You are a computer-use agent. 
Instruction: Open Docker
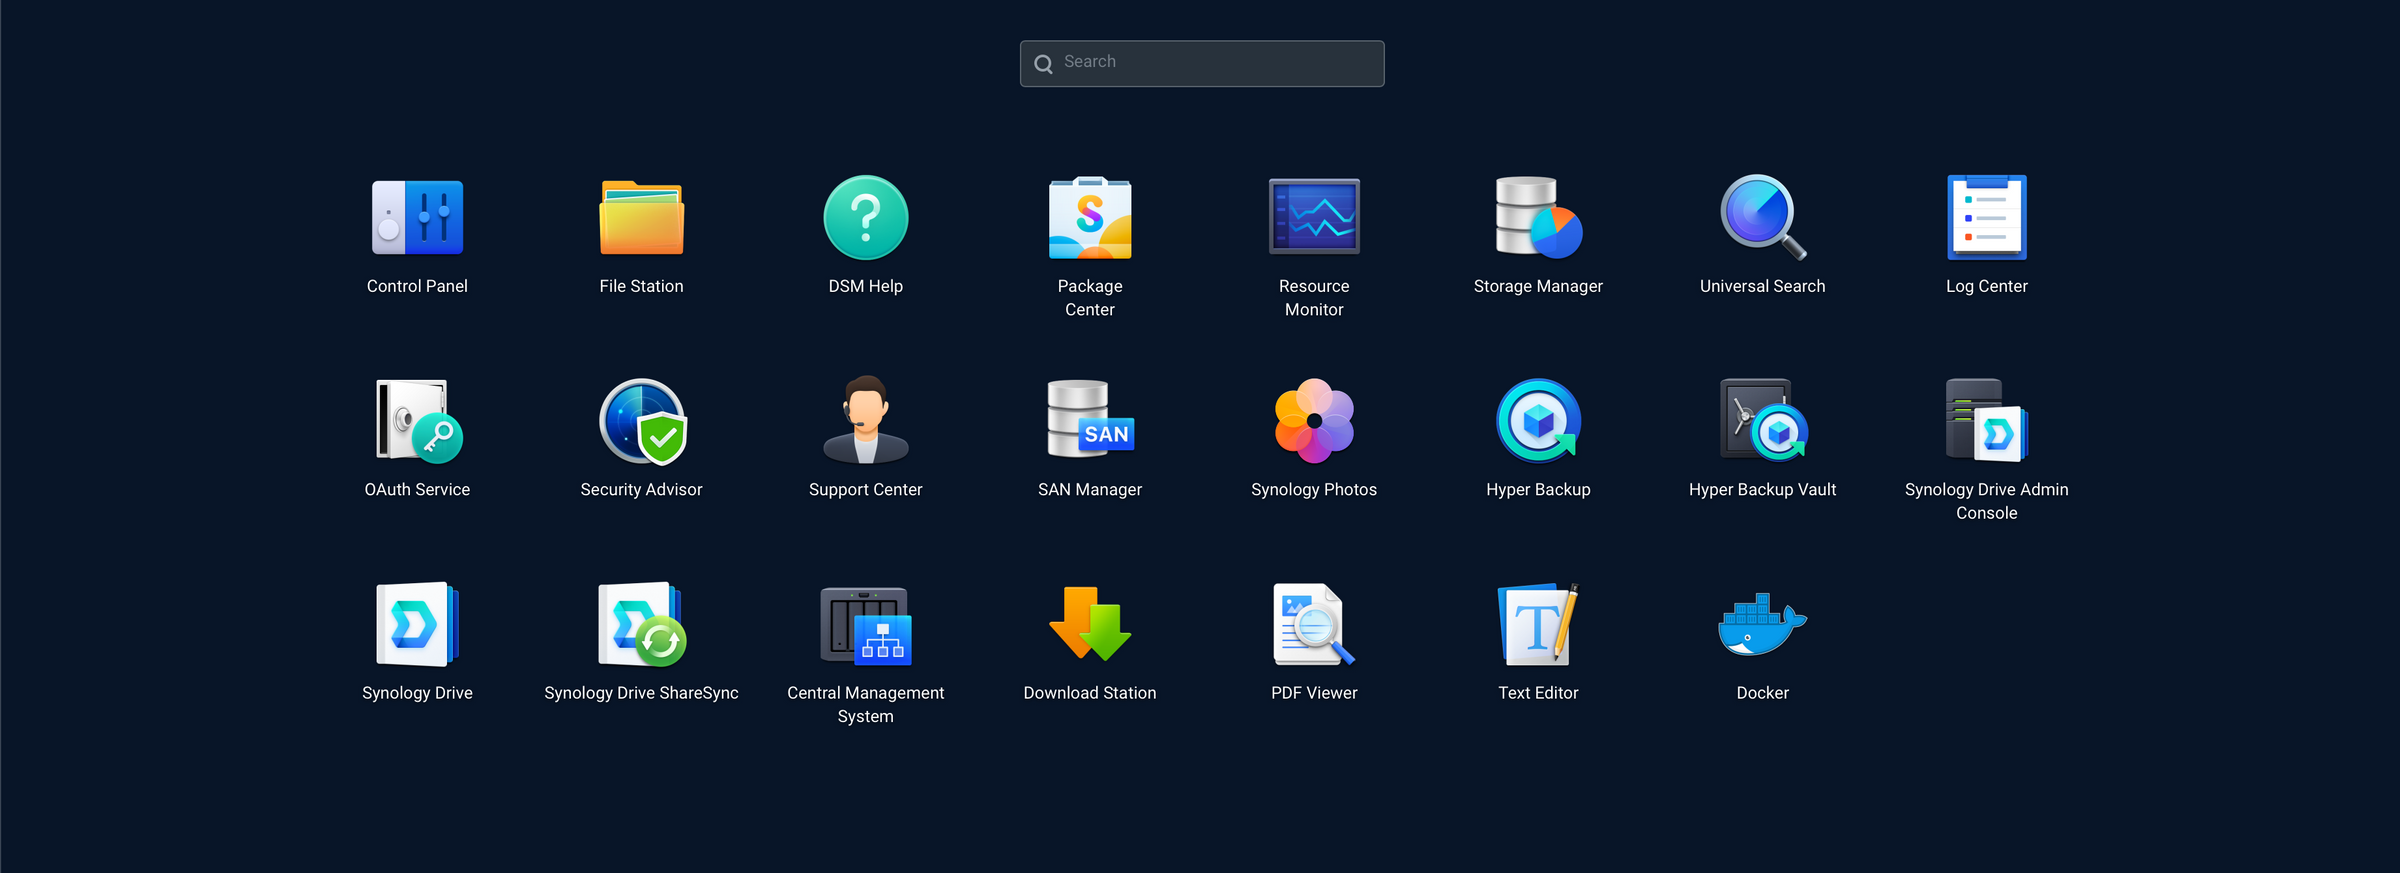(x=1762, y=624)
